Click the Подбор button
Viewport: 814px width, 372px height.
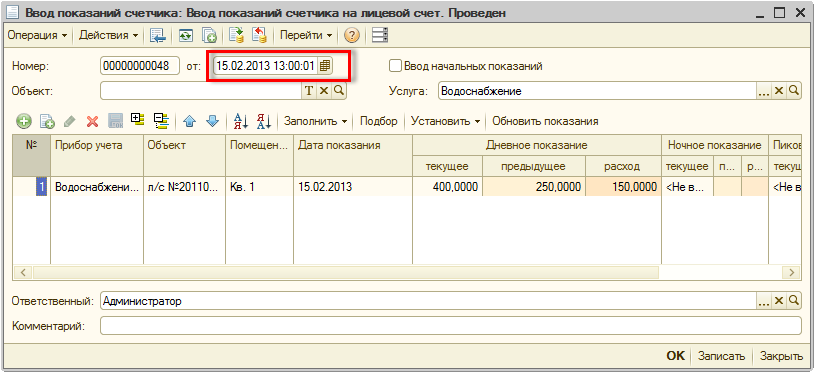379,121
